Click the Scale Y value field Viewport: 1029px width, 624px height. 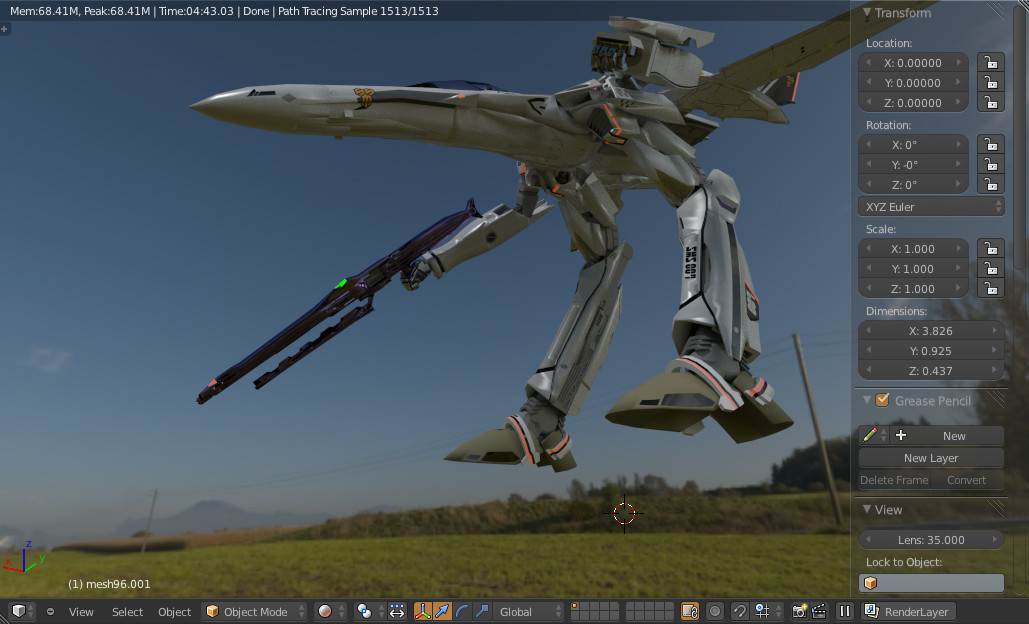click(913, 268)
